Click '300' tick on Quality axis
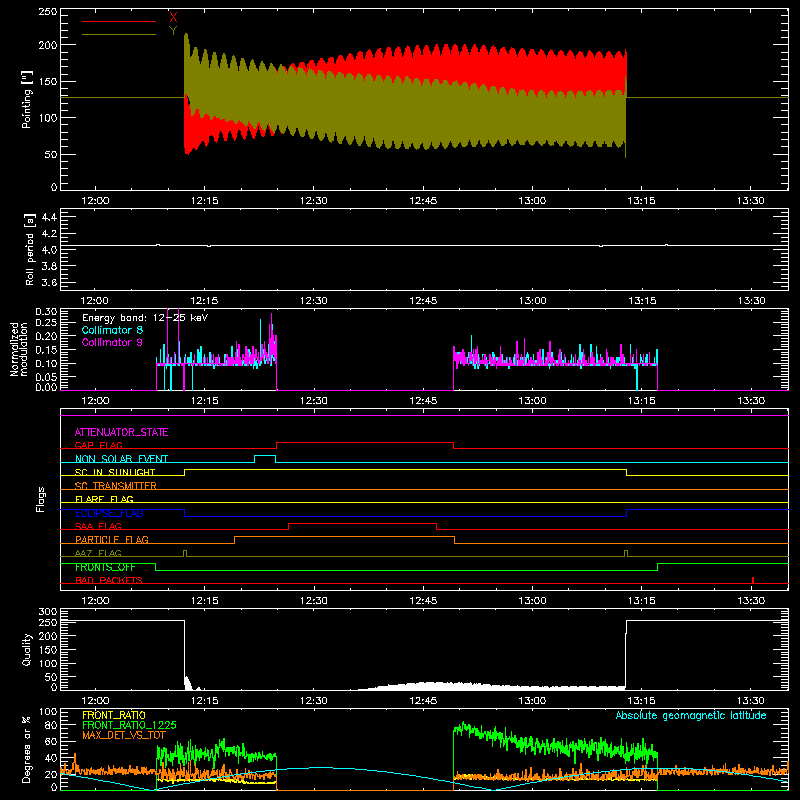 [x=47, y=612]
